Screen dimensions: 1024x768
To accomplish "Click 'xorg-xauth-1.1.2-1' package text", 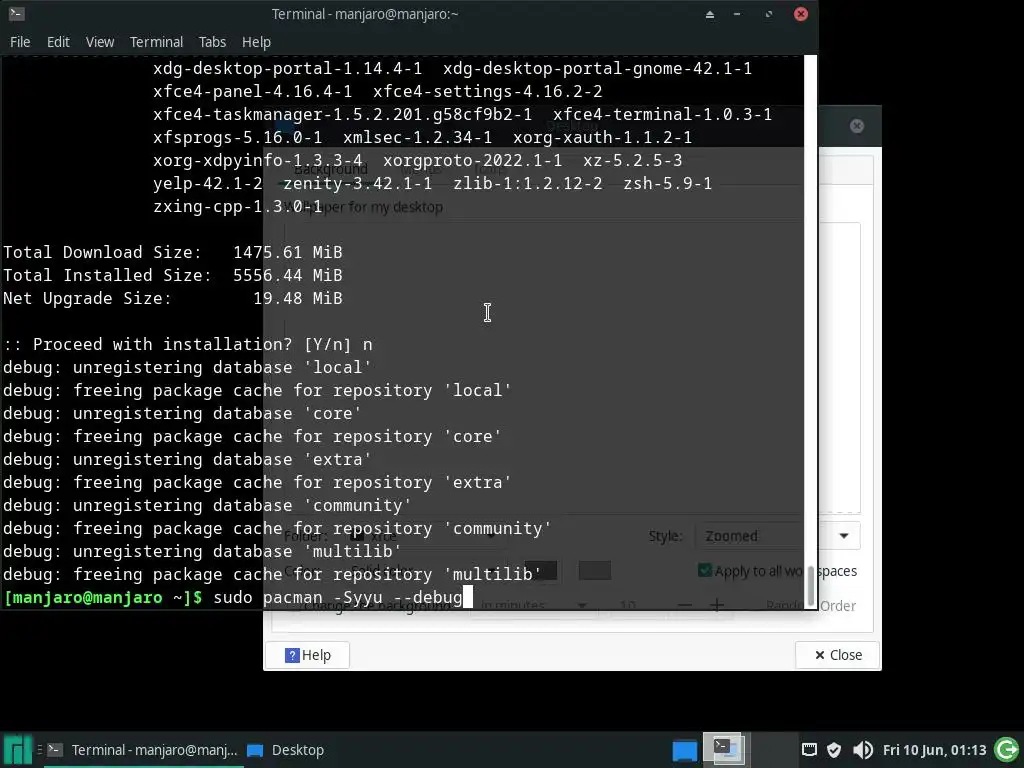I will click(x=602, y=137).
